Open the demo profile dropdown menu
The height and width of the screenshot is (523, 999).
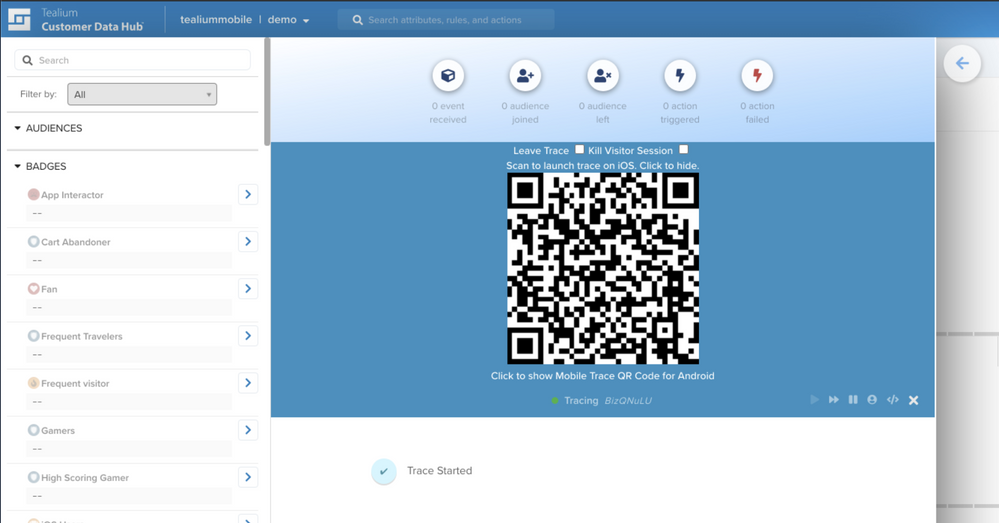pos(289,20)
